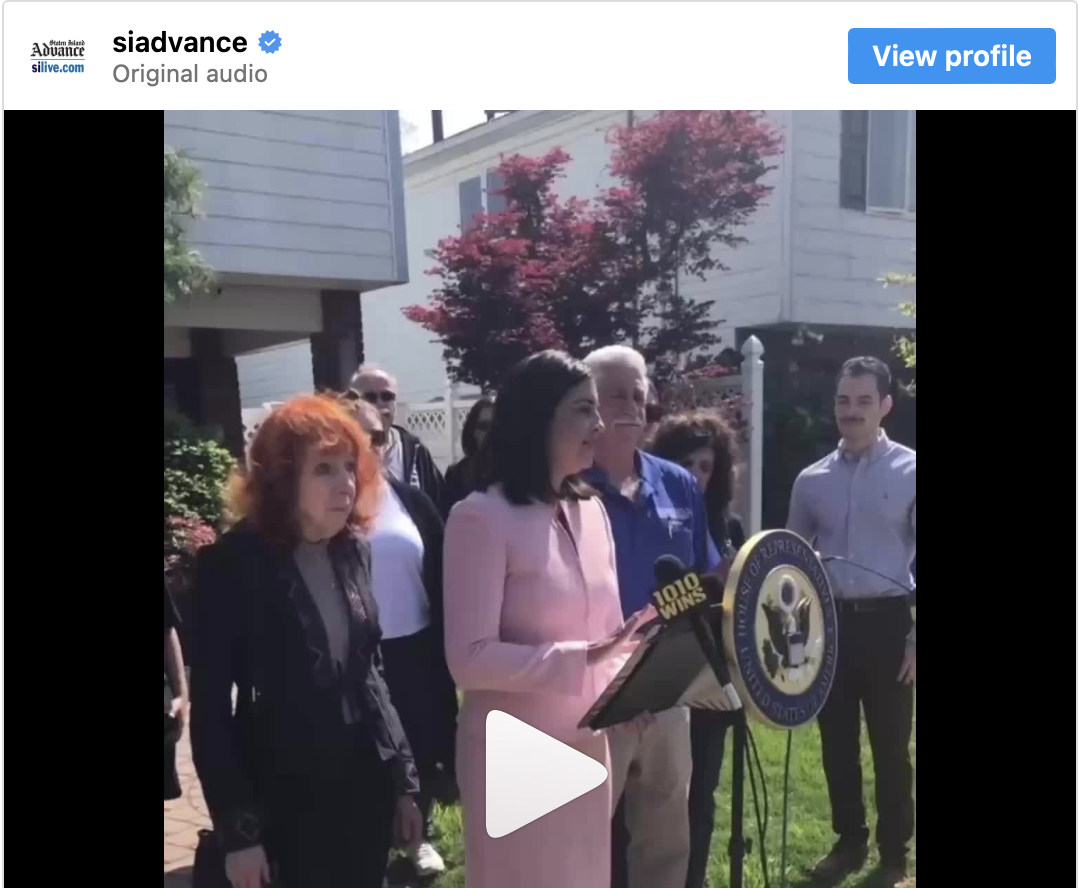Viewport: 1078px width, 888px height.
Task: Click the right black letterbox bar of video
Action: pos(996,499)
